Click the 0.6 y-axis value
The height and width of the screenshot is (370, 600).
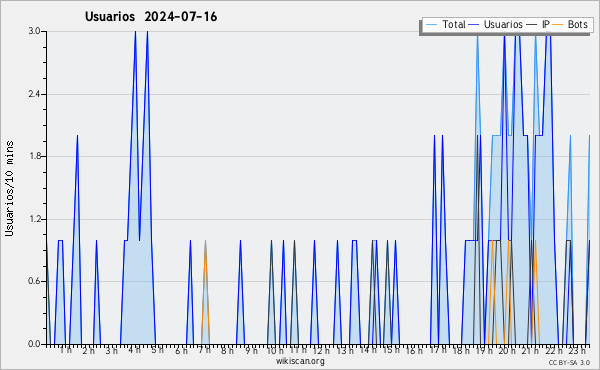(34, 282)
